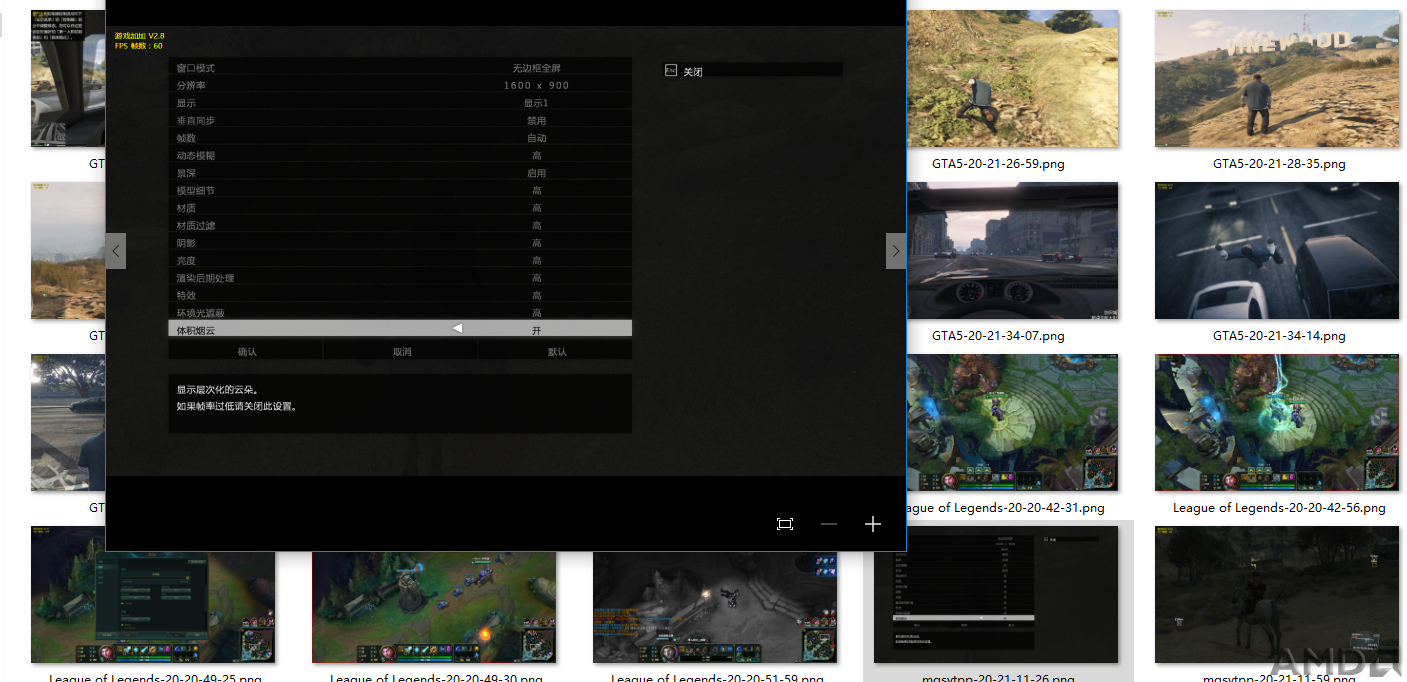Click the file name GTA5-20-21-34-07.png
The image size is (1407, 682).
[x=998, y=336]
